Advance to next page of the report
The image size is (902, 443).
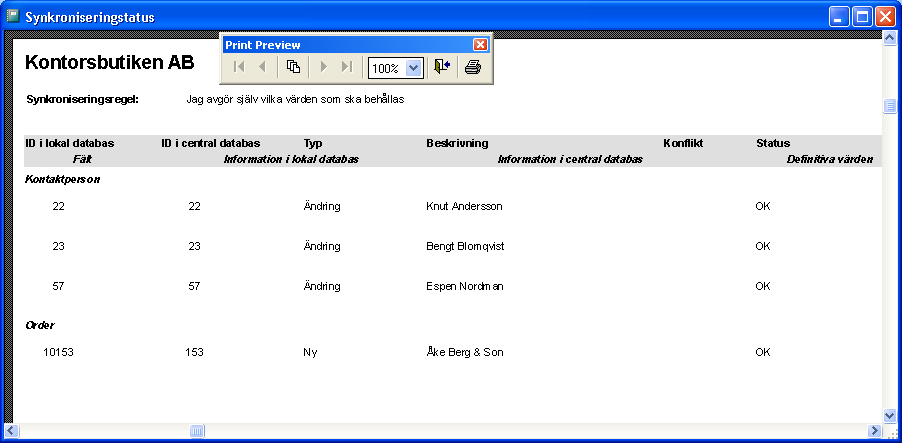point(323,67)
